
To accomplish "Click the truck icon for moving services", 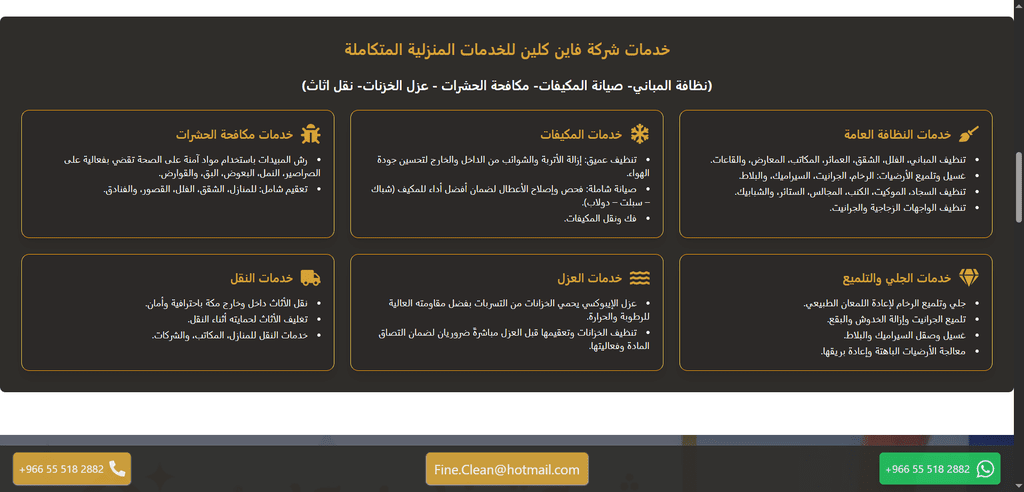I will point(311,278).
